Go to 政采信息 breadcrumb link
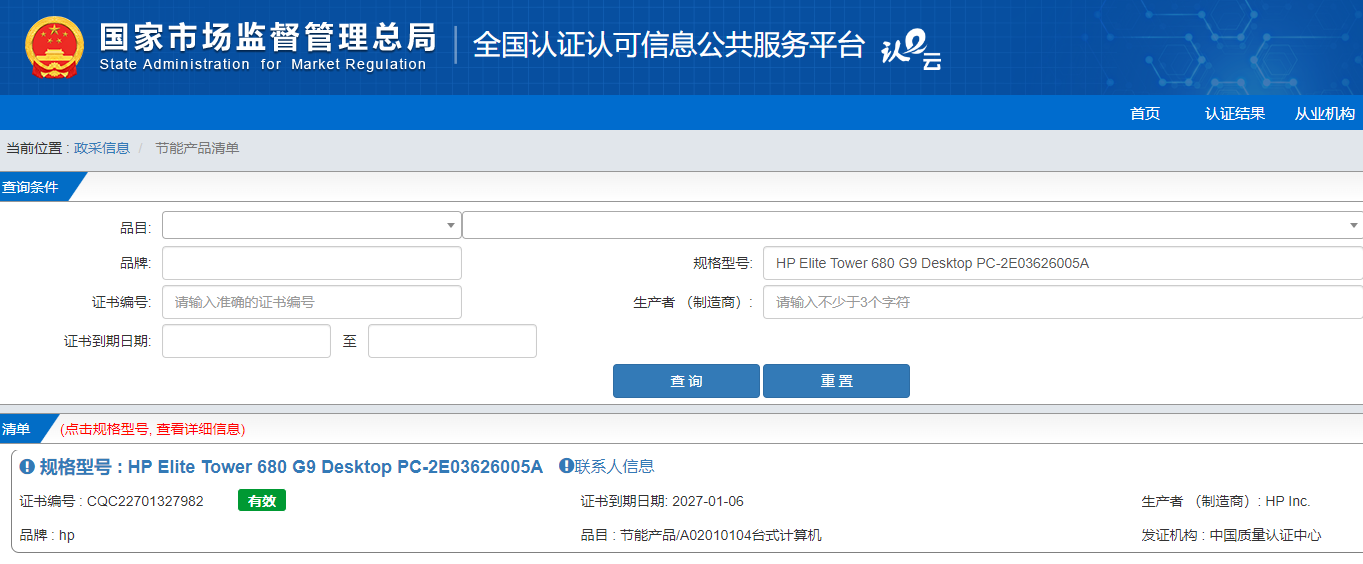This screenshot has height=564, width=1363. point(102,148)
